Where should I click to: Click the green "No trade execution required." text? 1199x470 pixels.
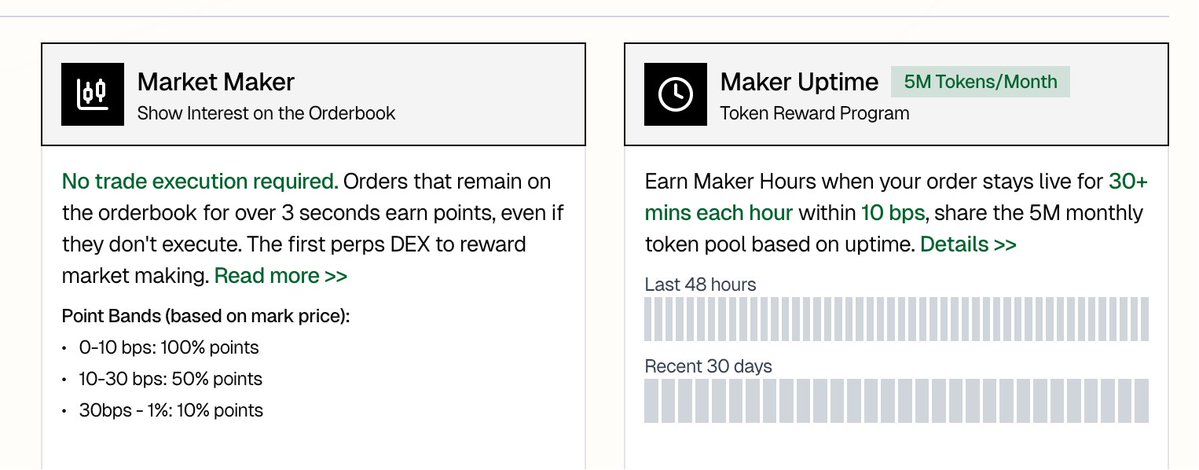click(200, 182)
